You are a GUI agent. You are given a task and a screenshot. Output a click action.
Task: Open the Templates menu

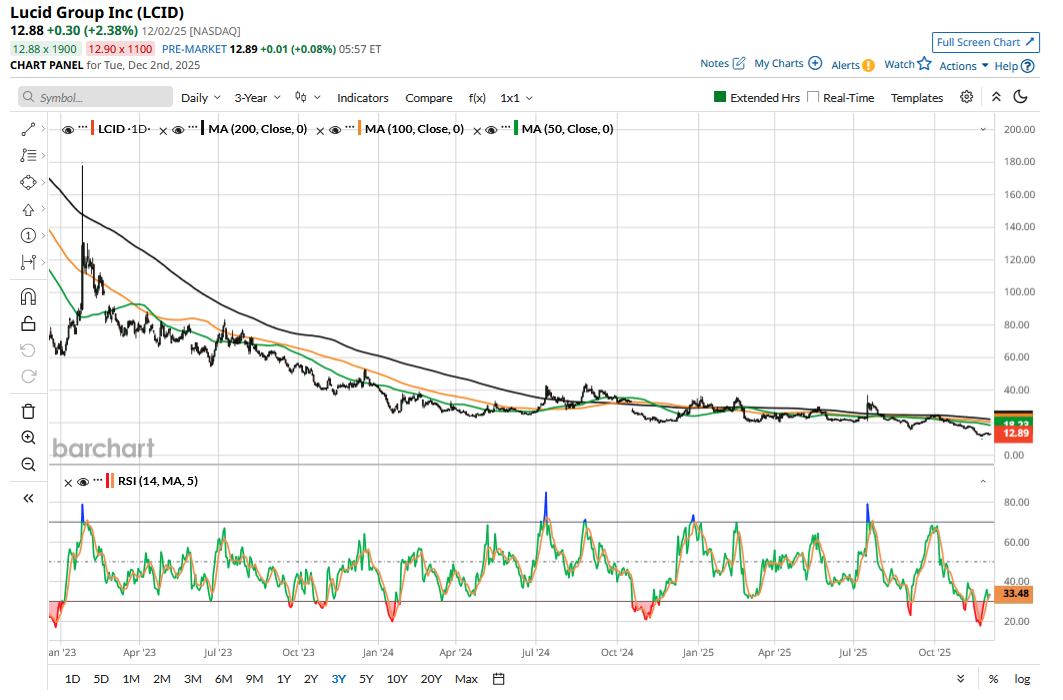coord(917,98)
